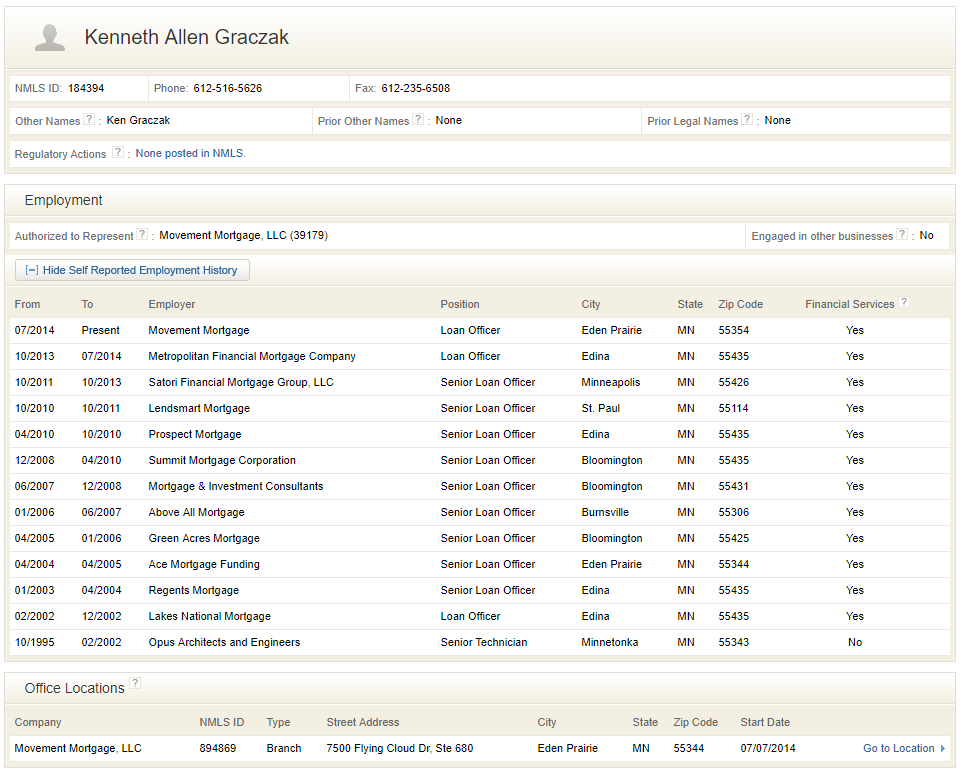The width and height of the screenshot is (962, 772).
Task: Select office NMLS ID 894869
Action: 218,748
